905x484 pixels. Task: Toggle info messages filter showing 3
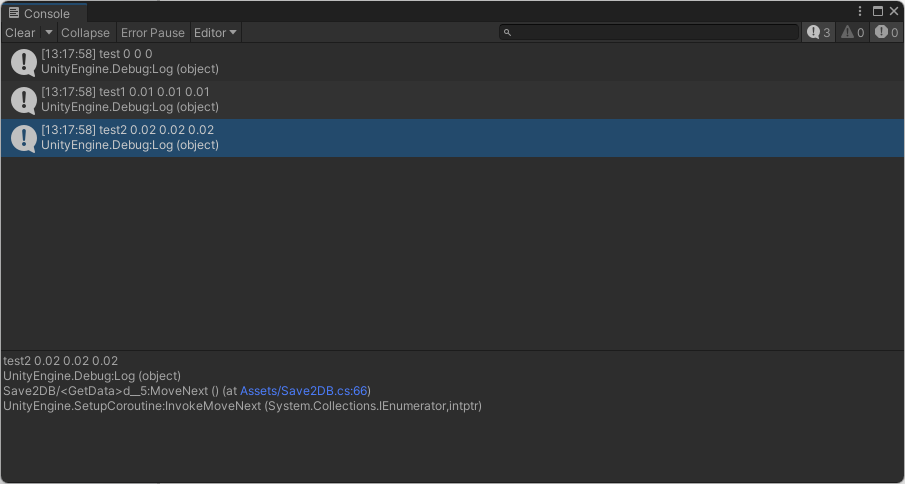[818, 33]
